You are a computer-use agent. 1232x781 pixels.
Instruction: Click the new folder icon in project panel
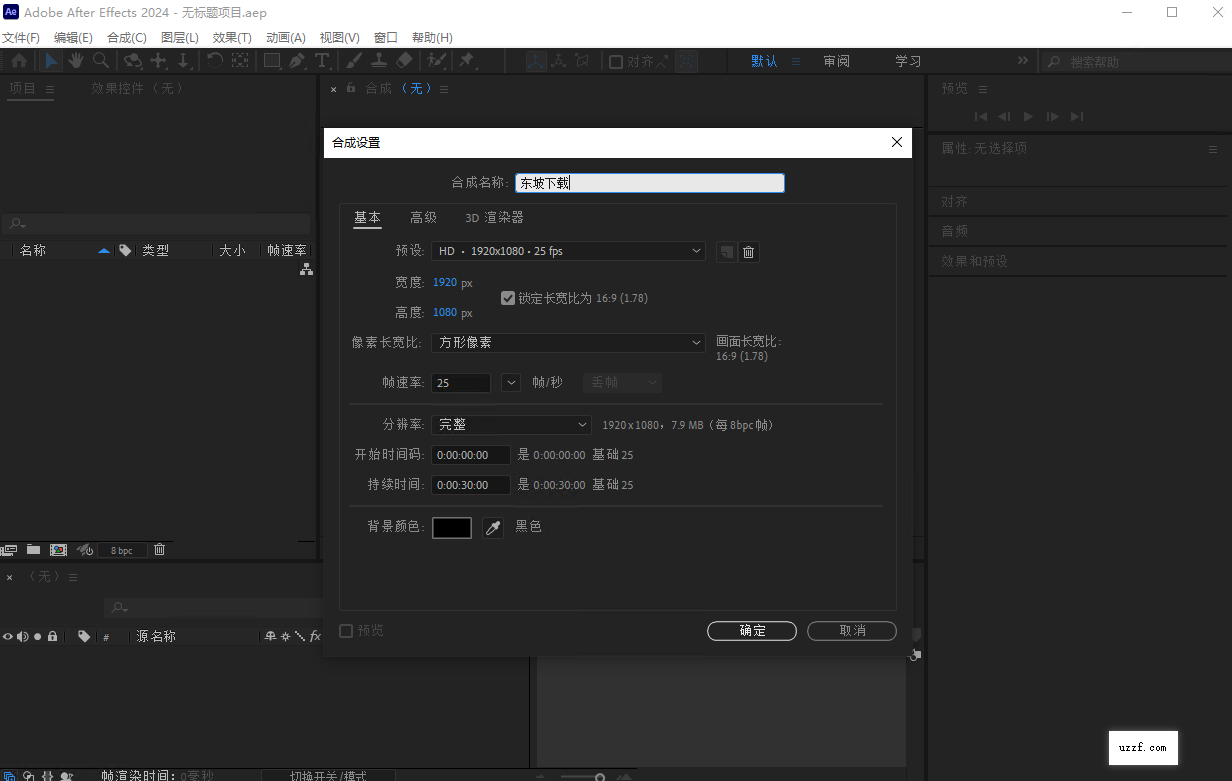(x=33, y=549)
